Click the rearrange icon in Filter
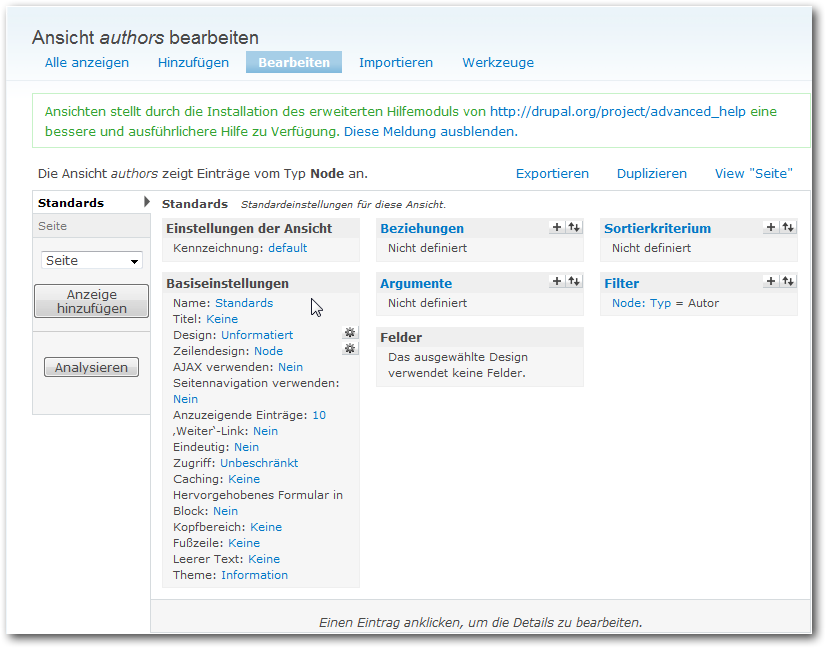 [x=788, y=282]
